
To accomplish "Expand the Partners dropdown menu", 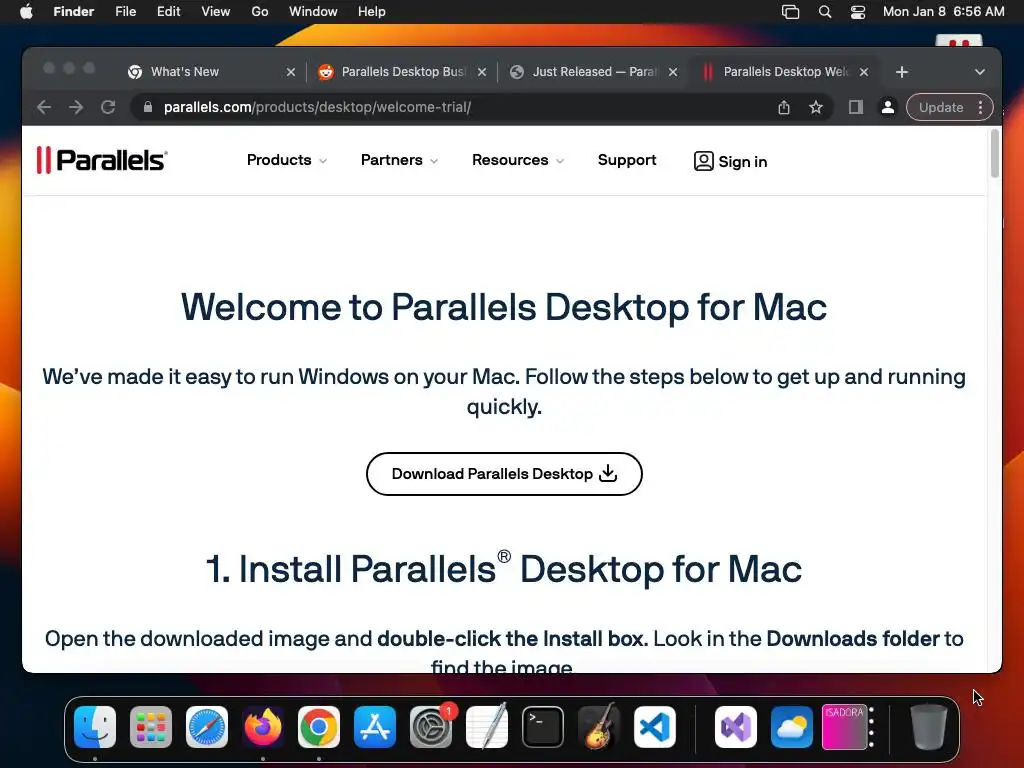I will click(399, 160).
